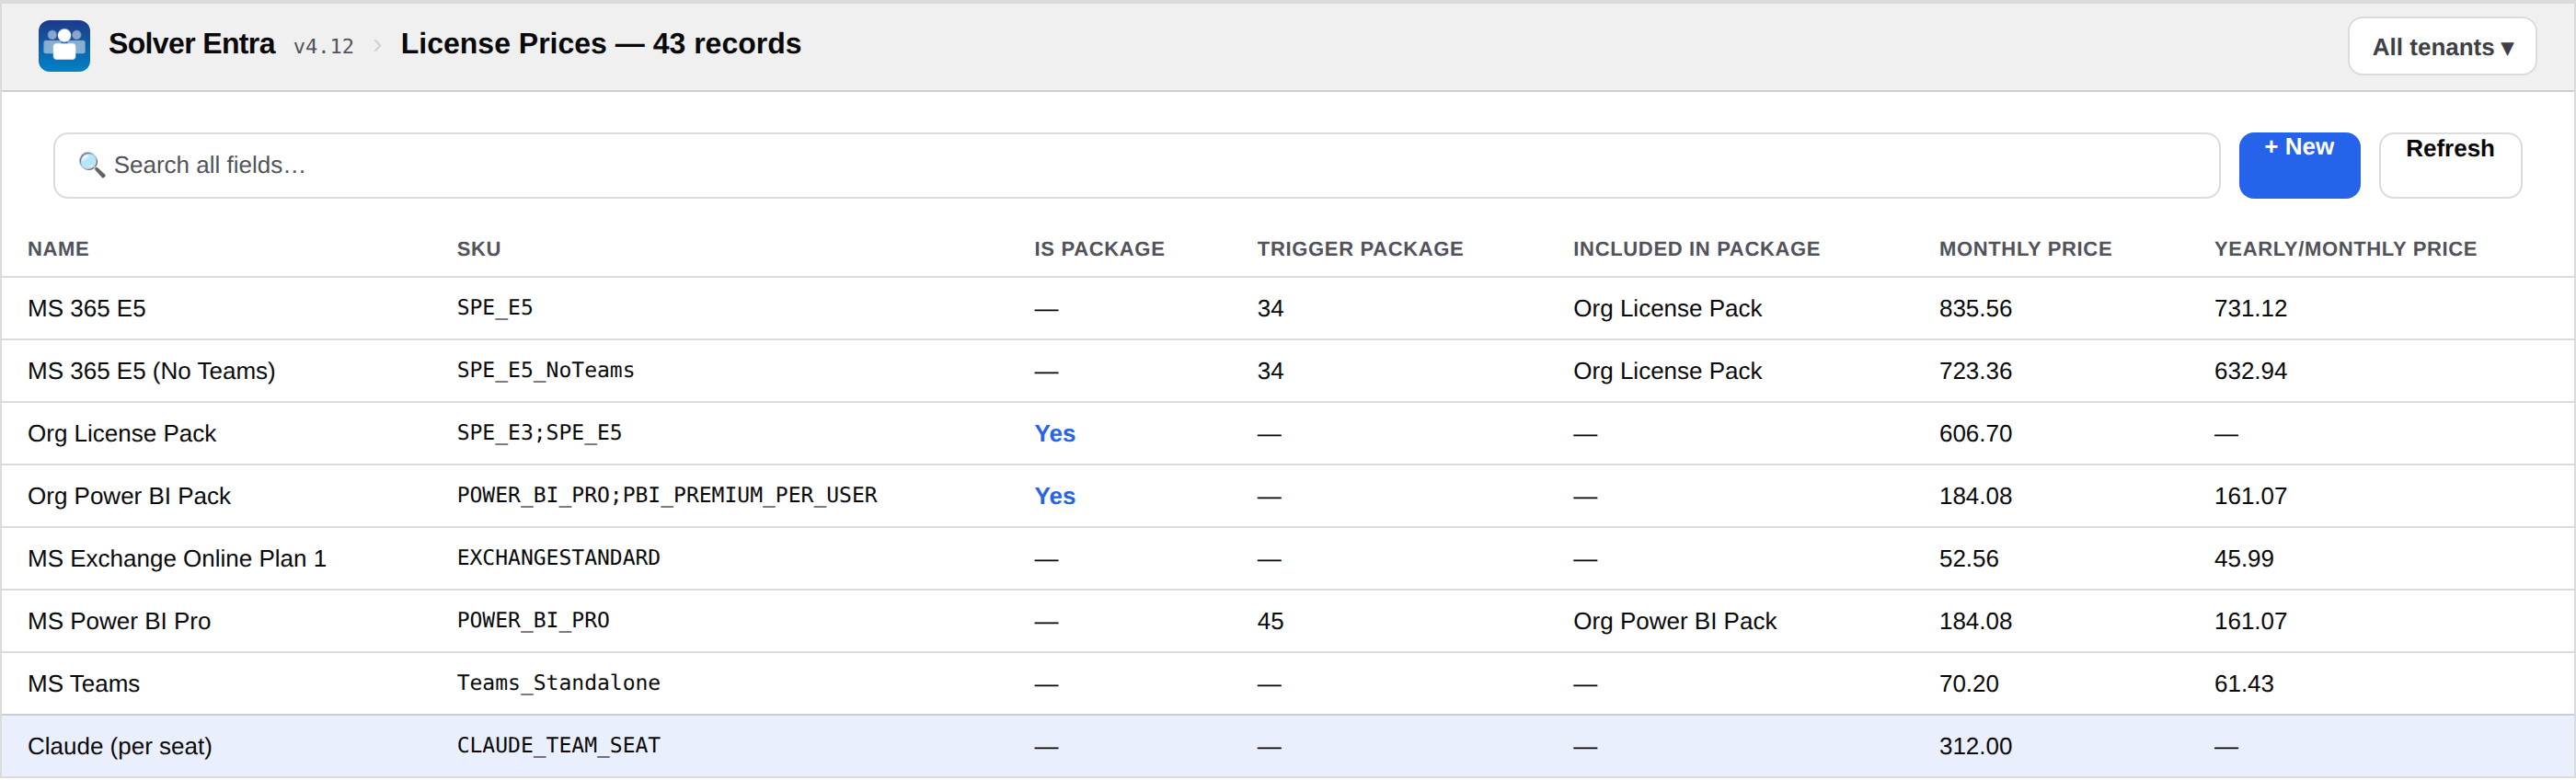Click the EXCHANGESTANDARD SKU cell
The image size is (2576, 780).
(x=558, y=558)
